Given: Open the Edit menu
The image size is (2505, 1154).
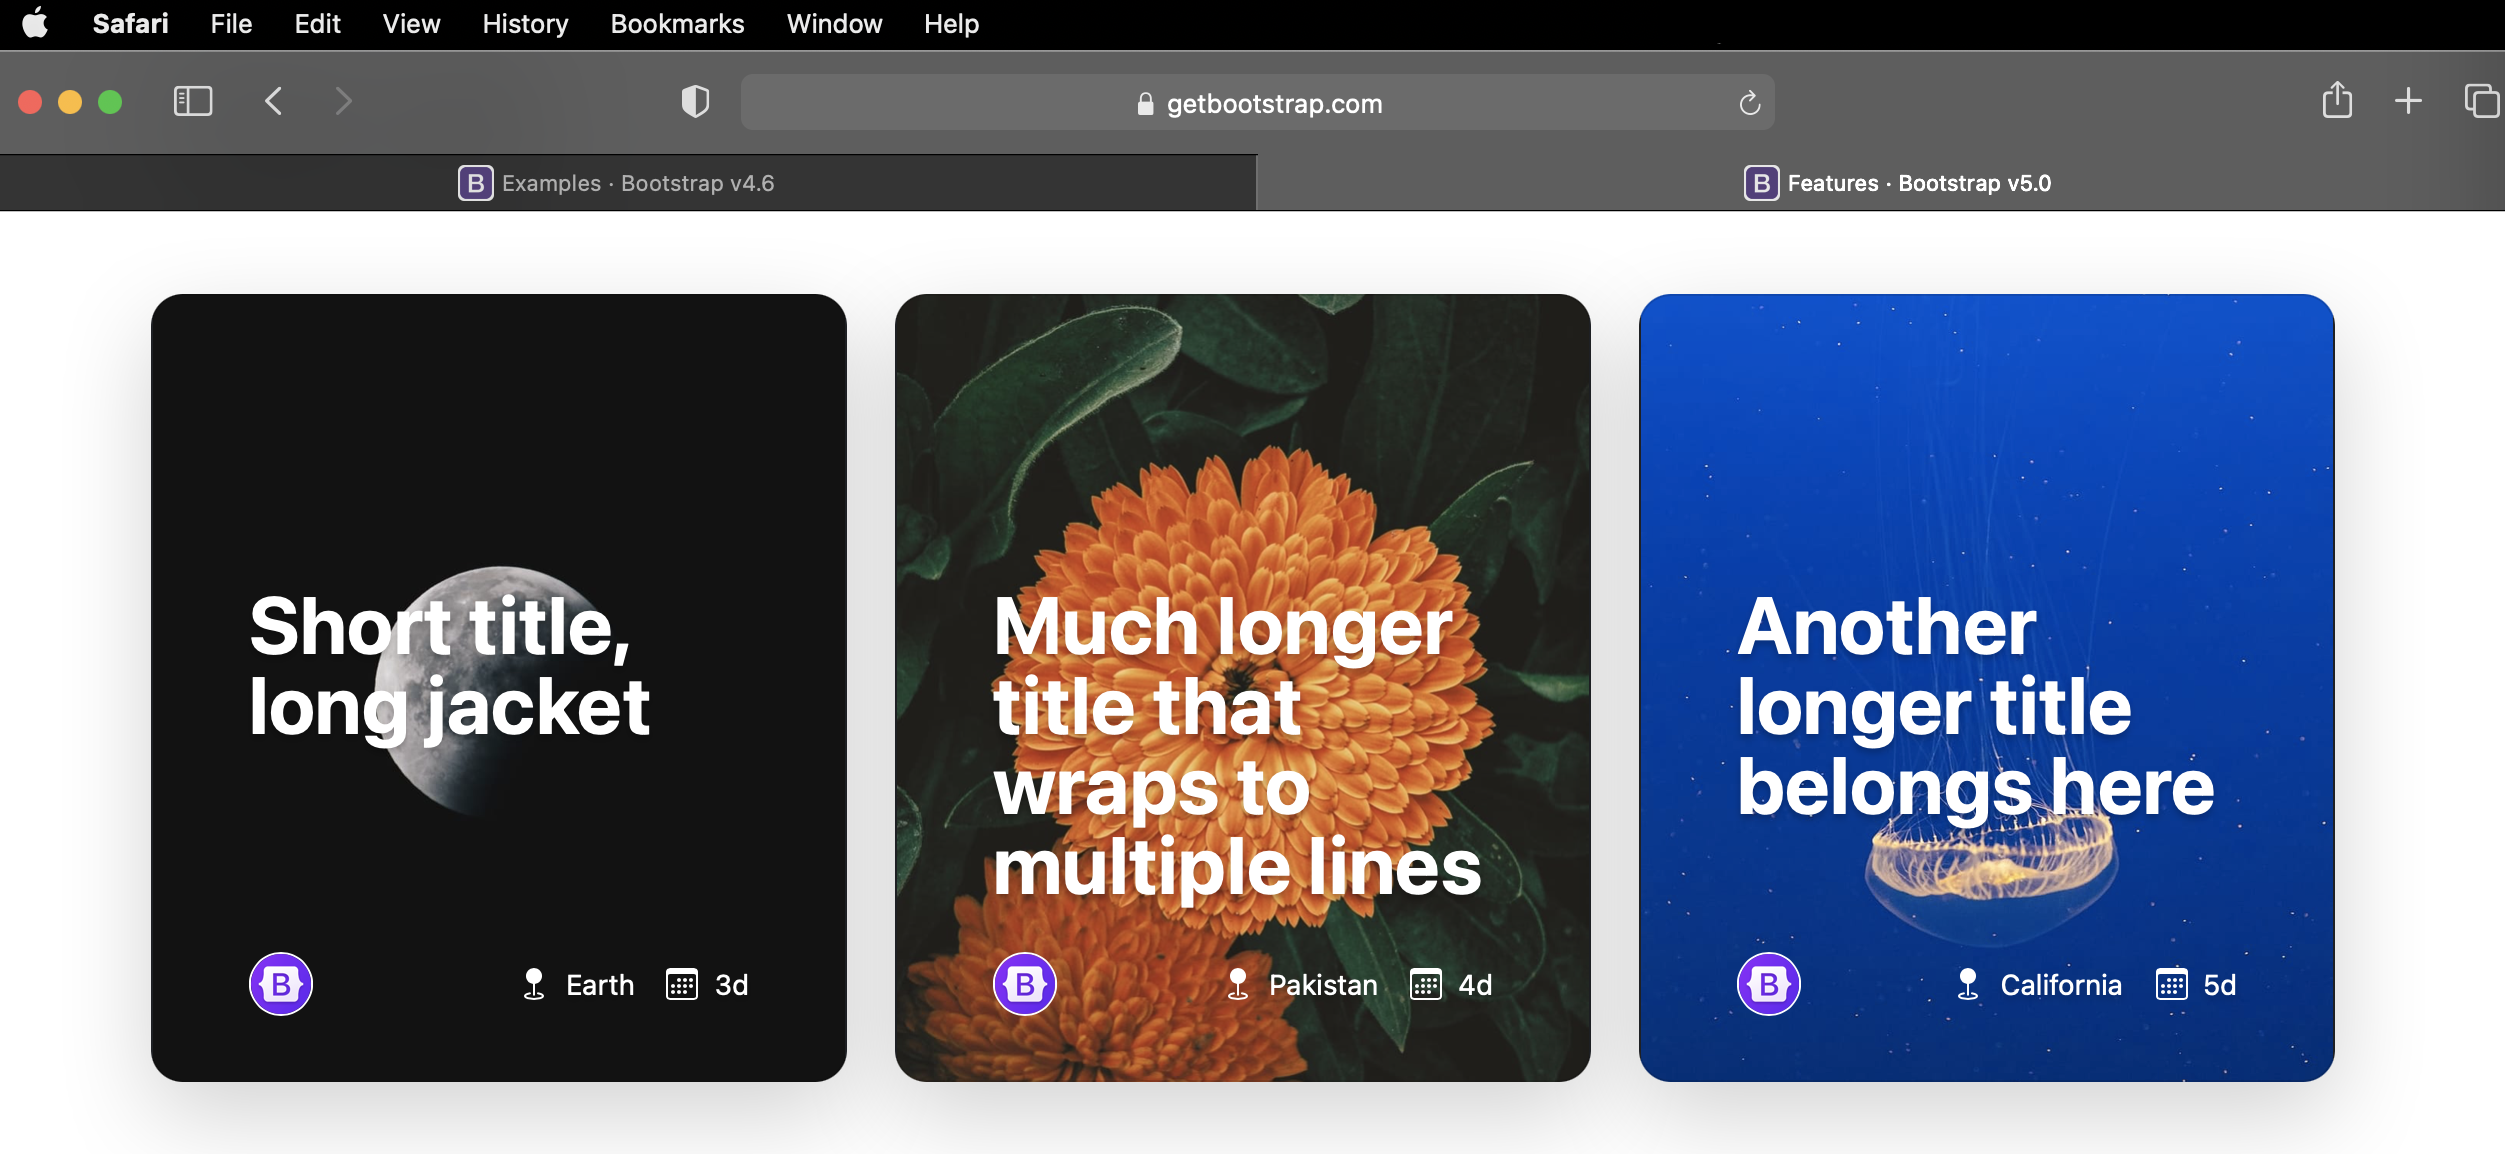Looking at the screenshot, I should point(317,23).
